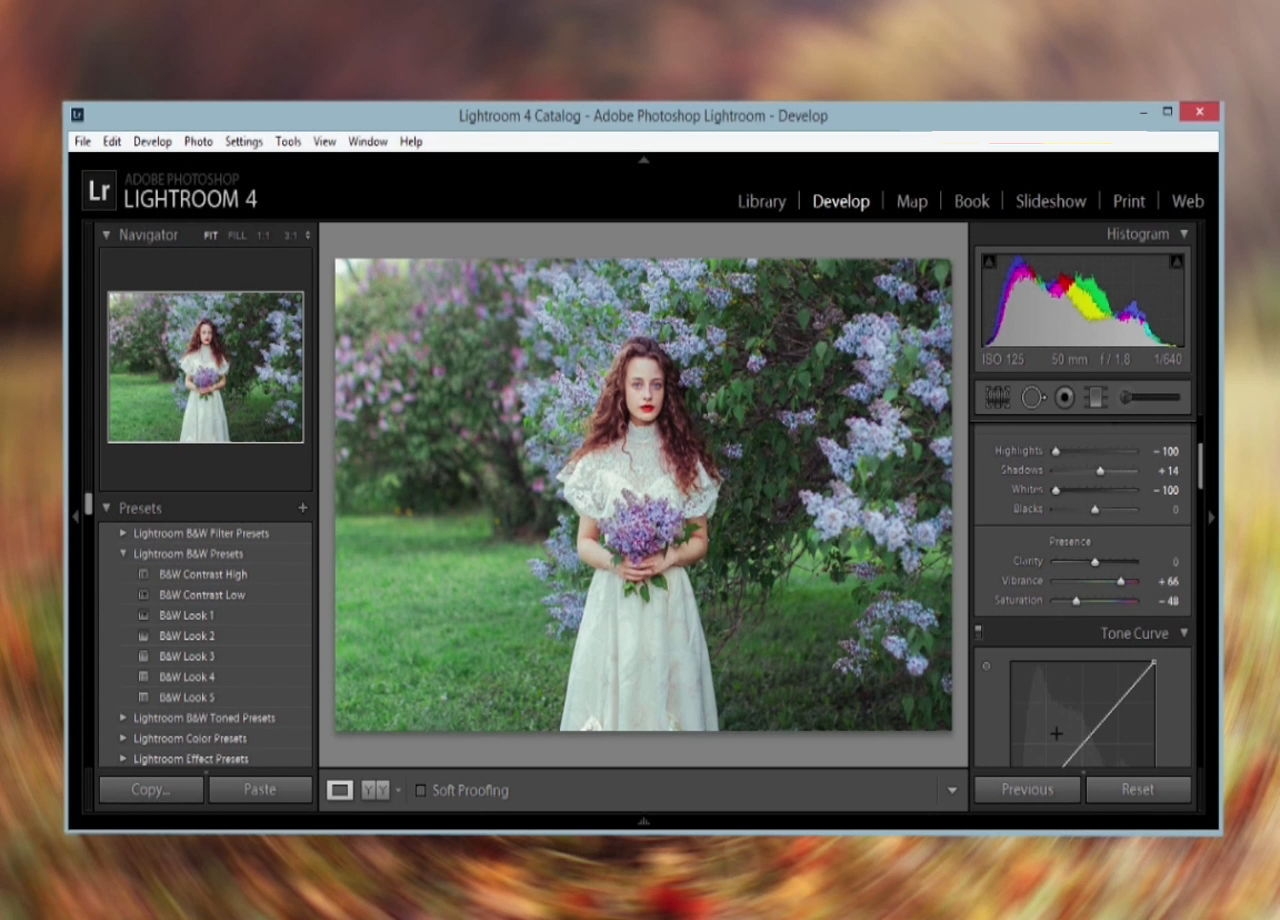
Task: Select the Red Eye Correction tool
Action: click(1065, 397)
